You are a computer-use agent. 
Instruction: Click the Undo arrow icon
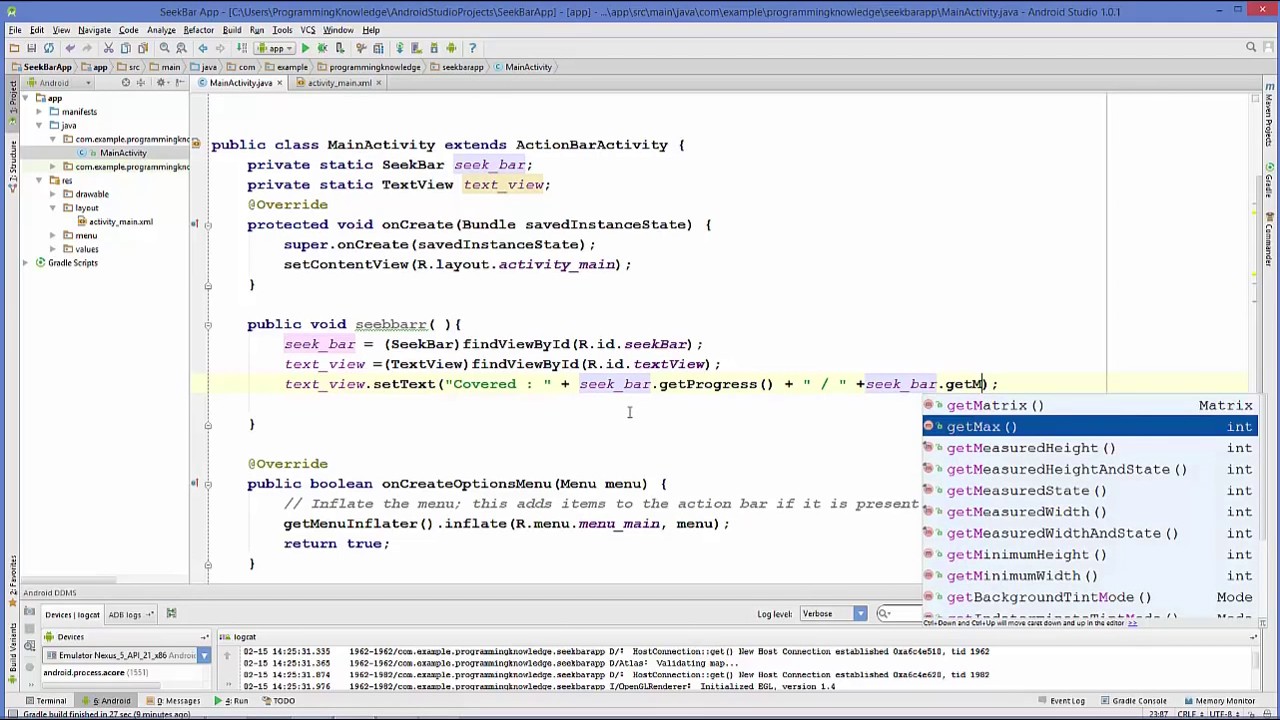[x=70, y=48]
